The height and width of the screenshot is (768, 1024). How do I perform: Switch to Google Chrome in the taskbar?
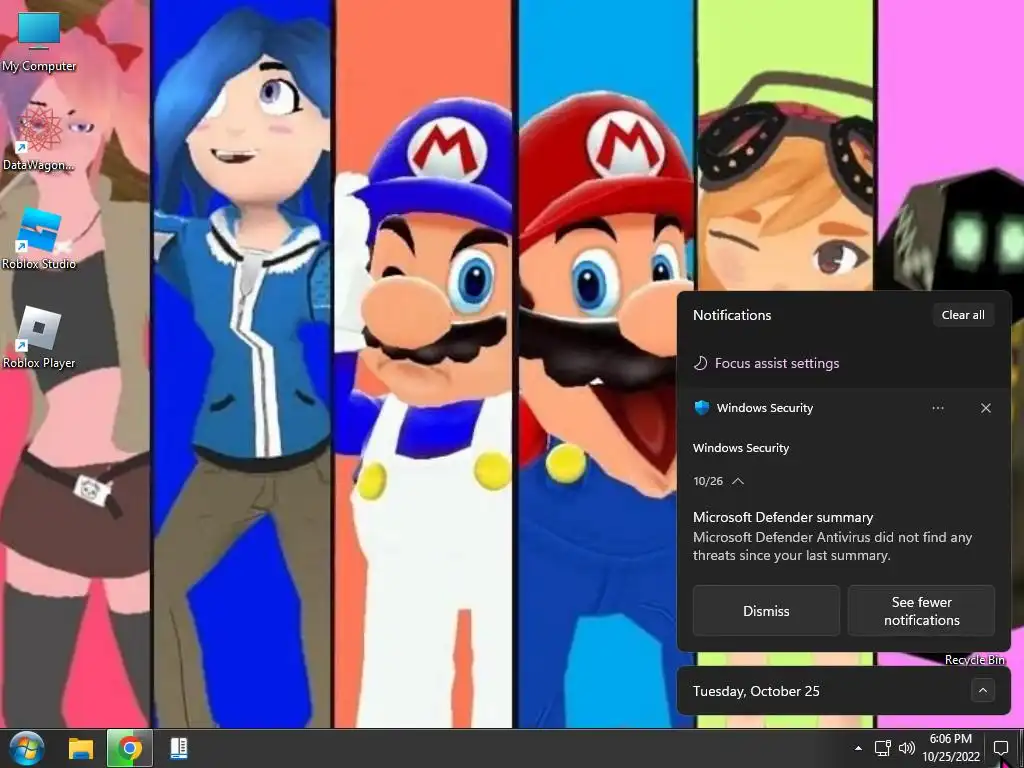(129, 748)
